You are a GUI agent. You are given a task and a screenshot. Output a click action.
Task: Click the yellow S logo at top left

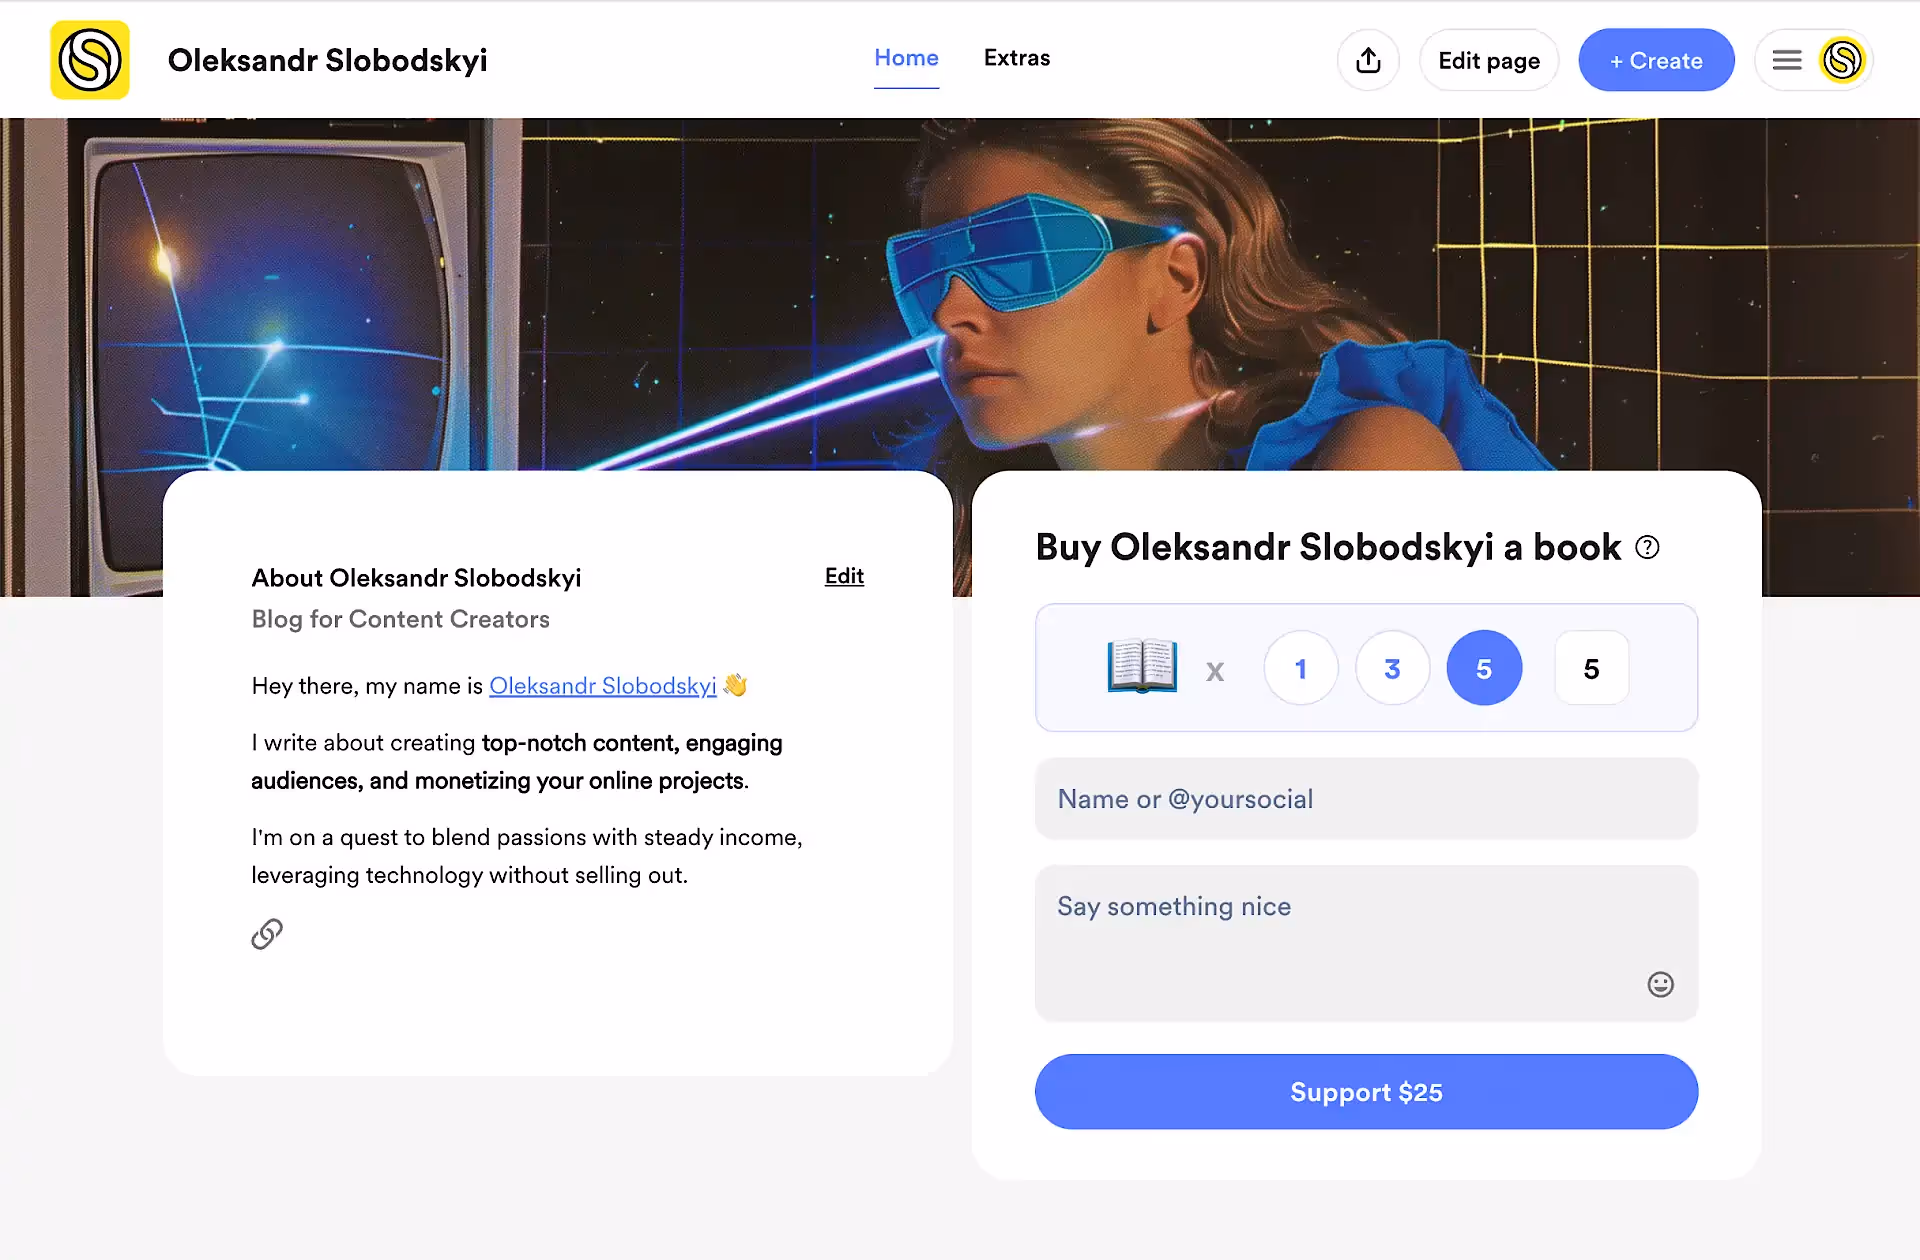[x=90, y=60]
